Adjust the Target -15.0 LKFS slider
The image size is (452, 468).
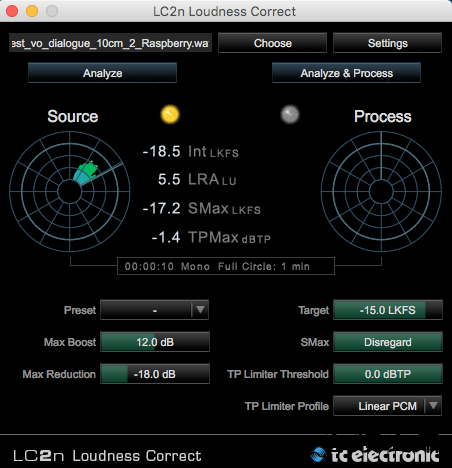[x=388, y=310]
